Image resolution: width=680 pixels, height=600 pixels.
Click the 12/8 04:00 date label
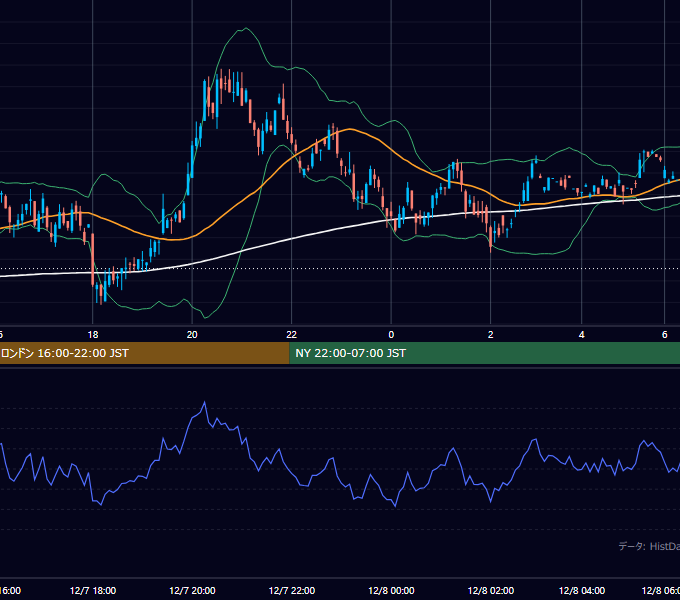(x=582, y=591)
